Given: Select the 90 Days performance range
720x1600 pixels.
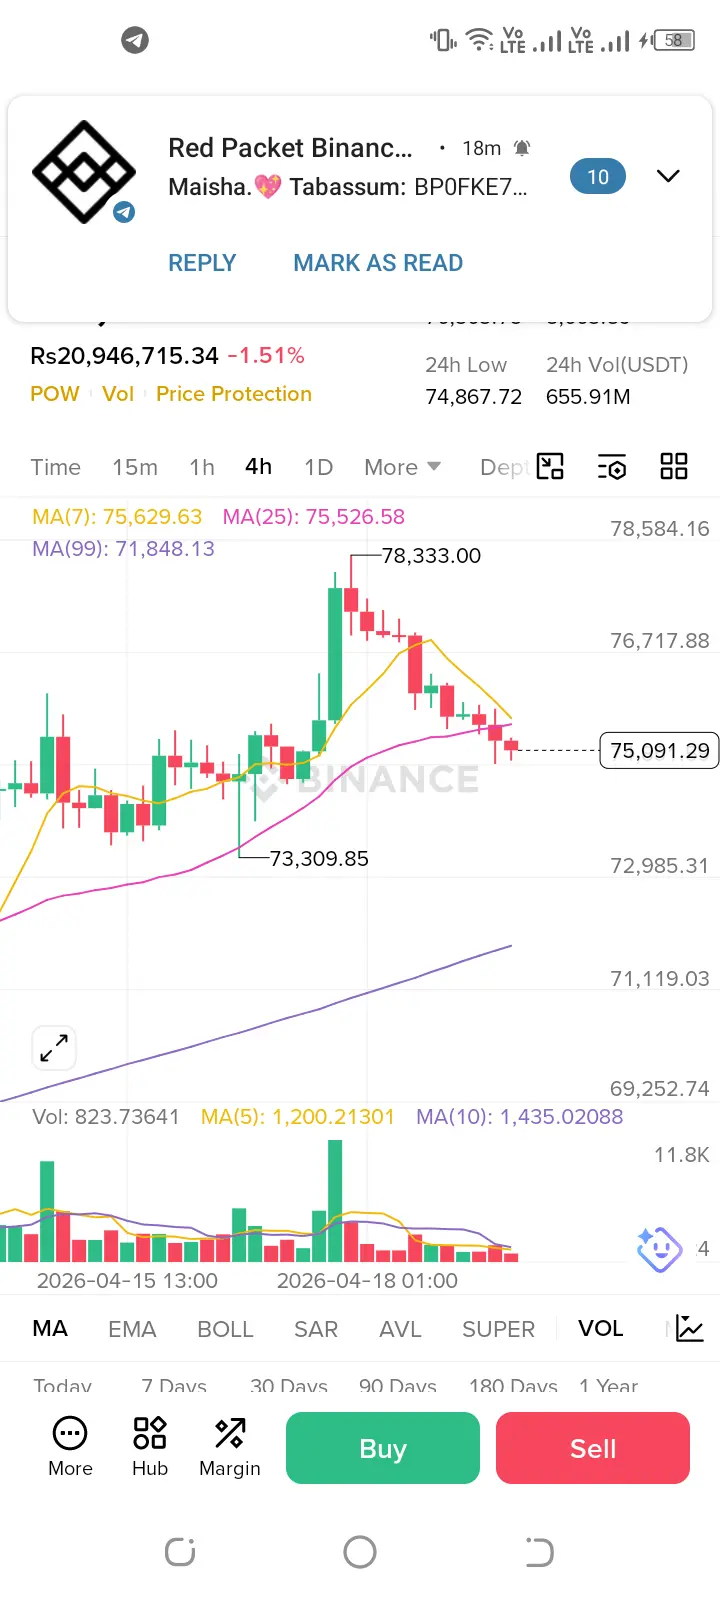Looking at the screenshot, I should pyautogui.click(x=398, y=1386).
